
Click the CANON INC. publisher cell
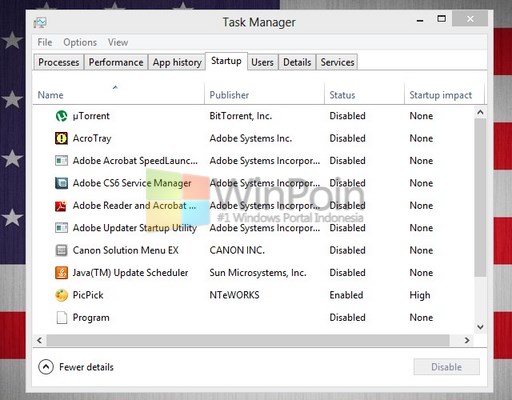point(237,250)
